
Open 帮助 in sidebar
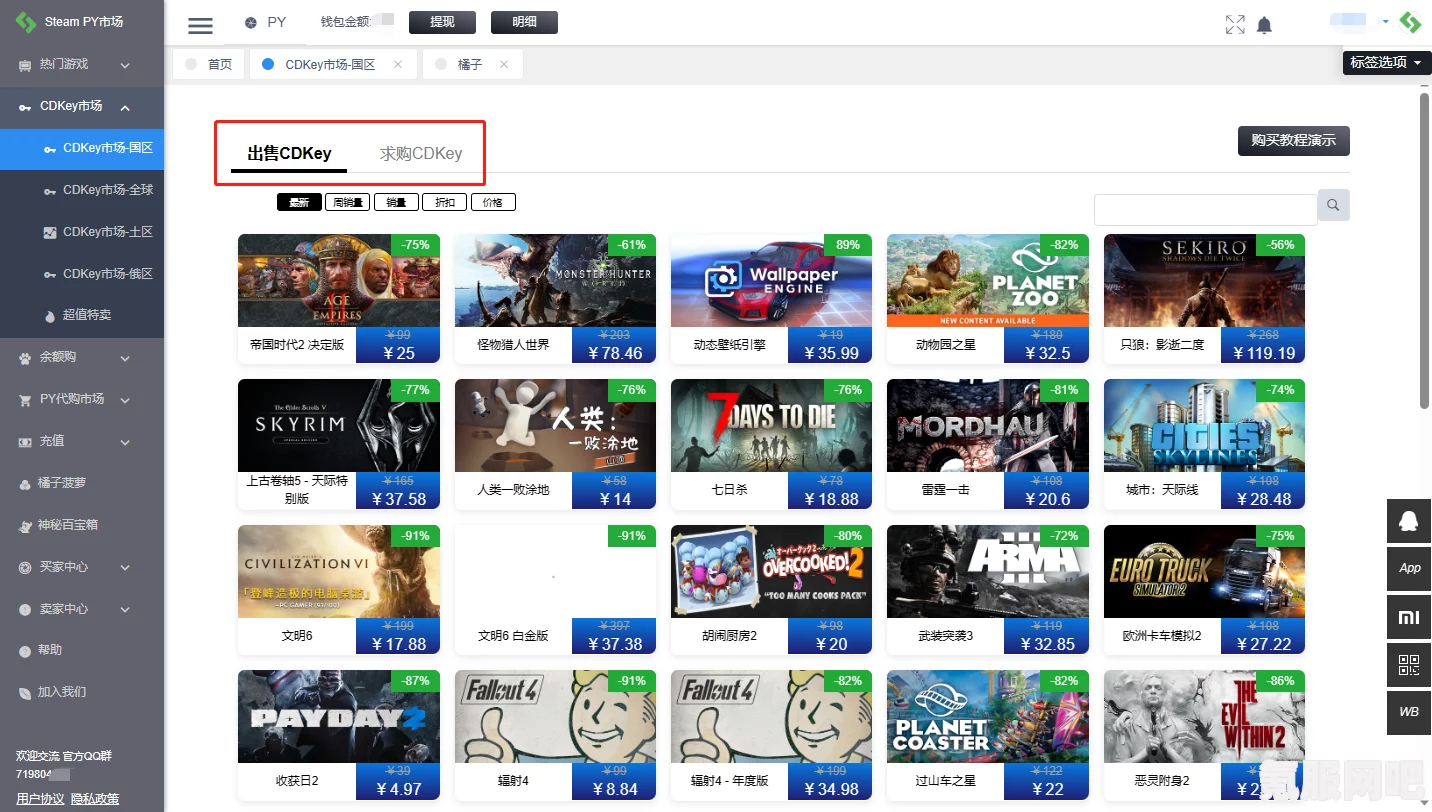coord(82,650)
